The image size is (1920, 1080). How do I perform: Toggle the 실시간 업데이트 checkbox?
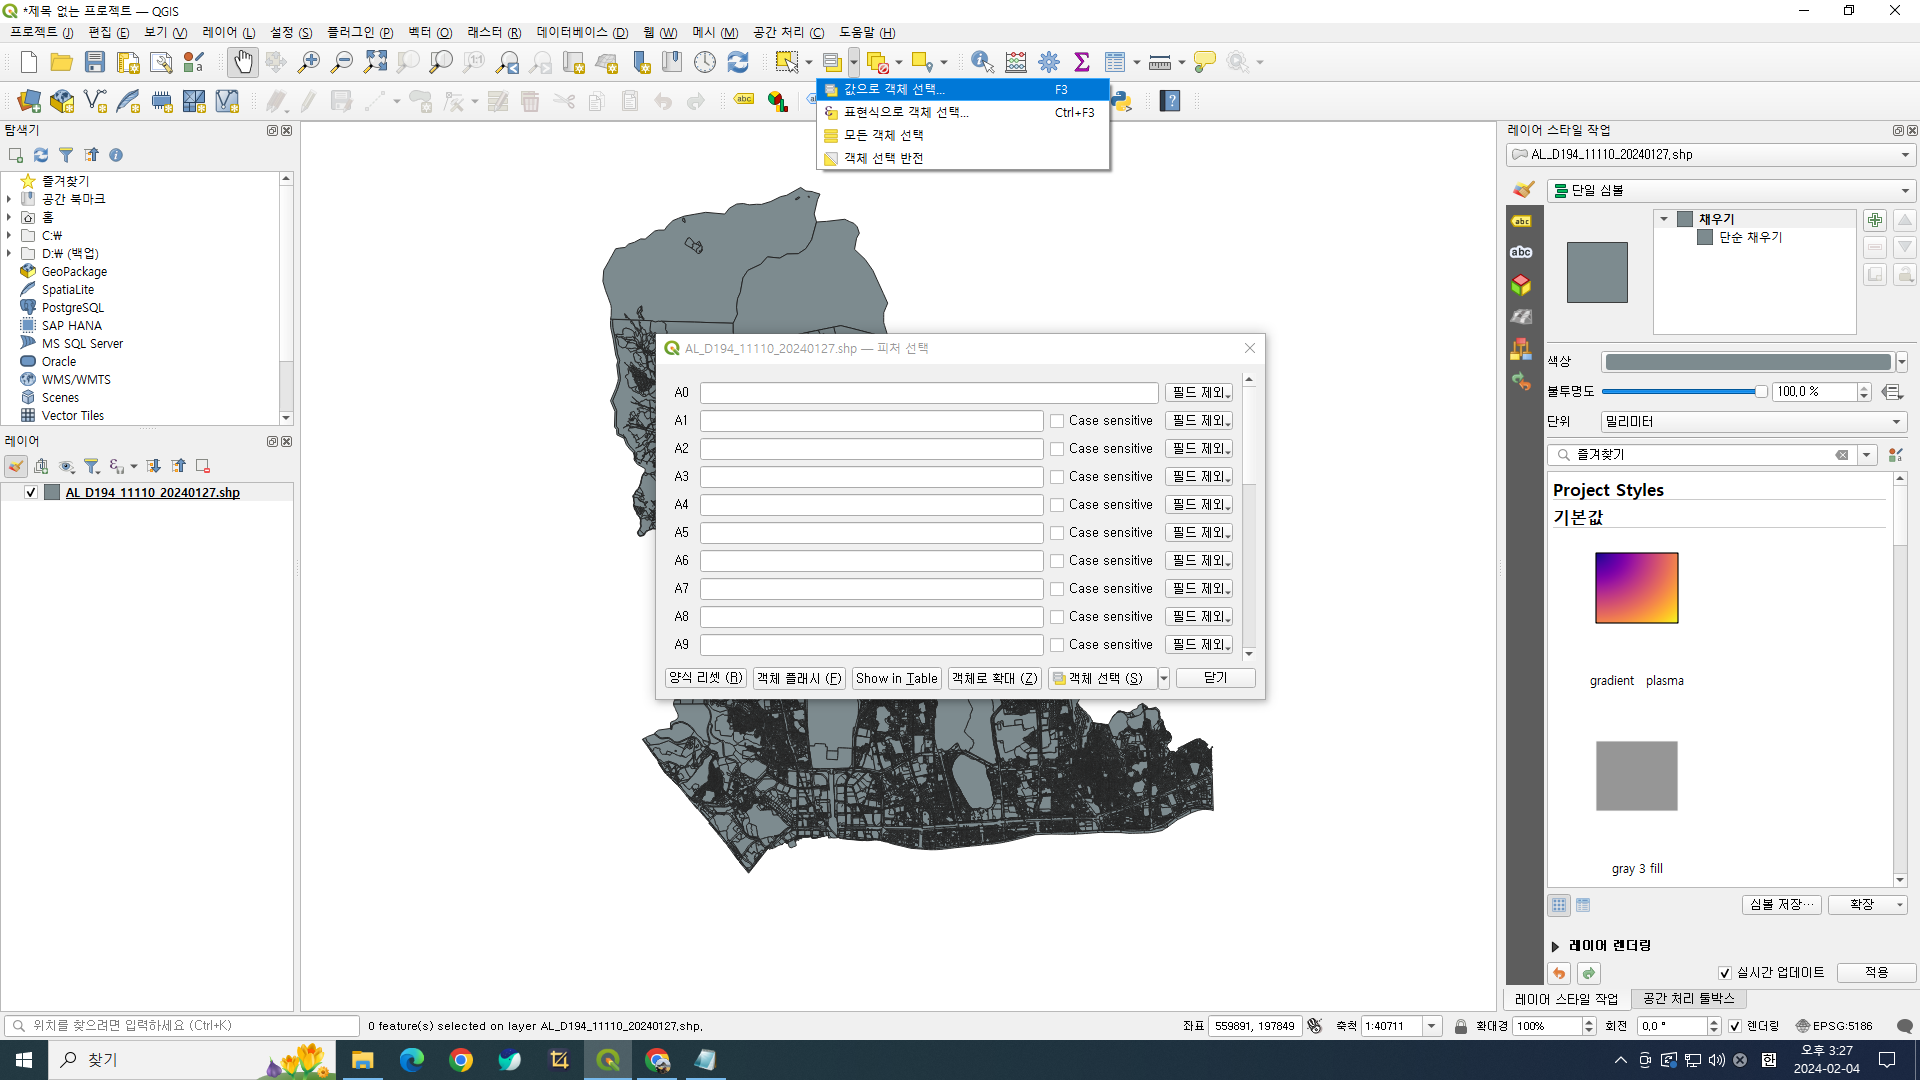tap(1725, 972)
